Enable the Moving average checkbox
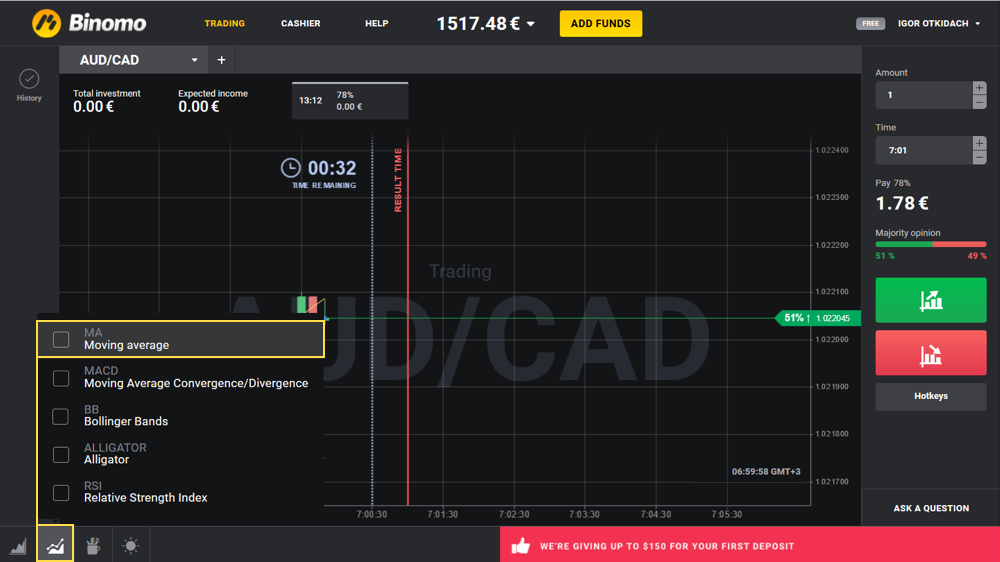 tap(61, 340)
